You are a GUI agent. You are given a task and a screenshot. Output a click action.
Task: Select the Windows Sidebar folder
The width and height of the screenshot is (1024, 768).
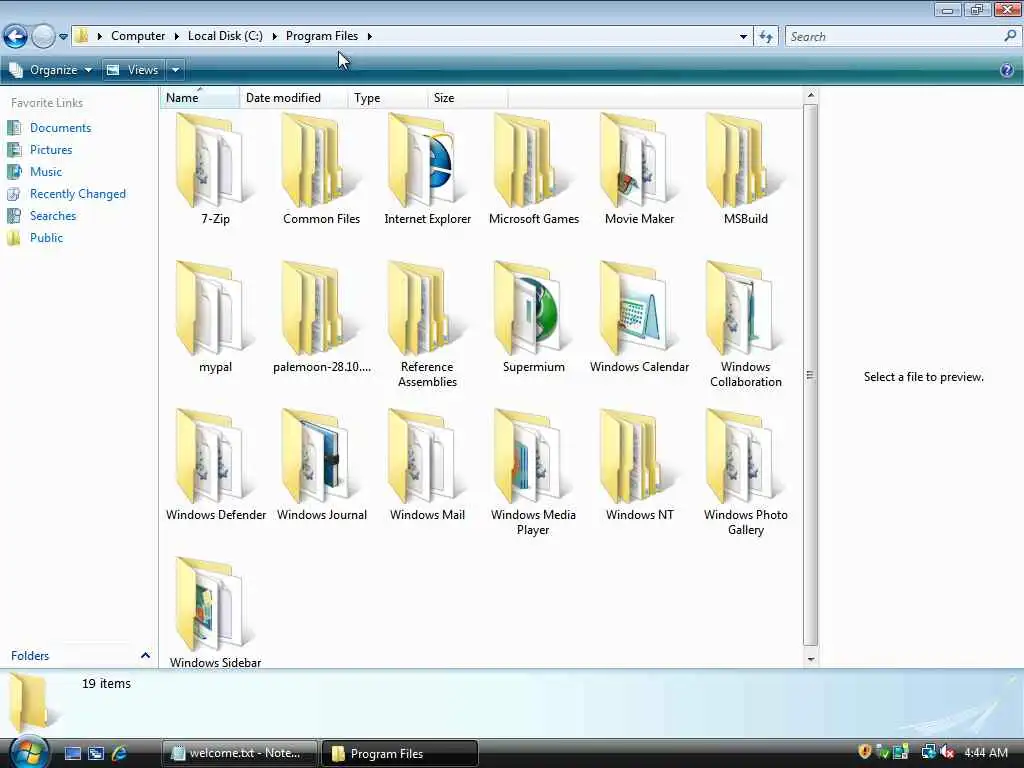point(215,613)
